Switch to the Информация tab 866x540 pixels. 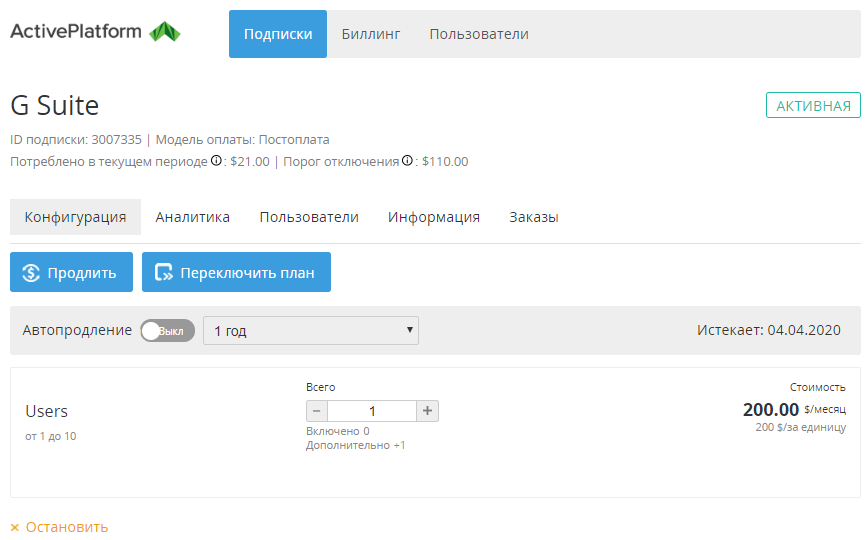pyautogui.click(x=434, y=217)
